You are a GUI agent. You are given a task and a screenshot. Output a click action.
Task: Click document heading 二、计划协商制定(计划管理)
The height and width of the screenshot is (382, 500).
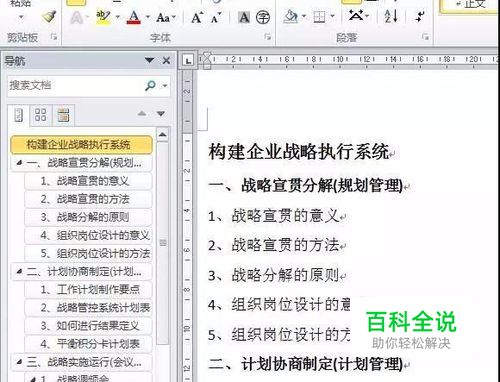coord(306,364)
